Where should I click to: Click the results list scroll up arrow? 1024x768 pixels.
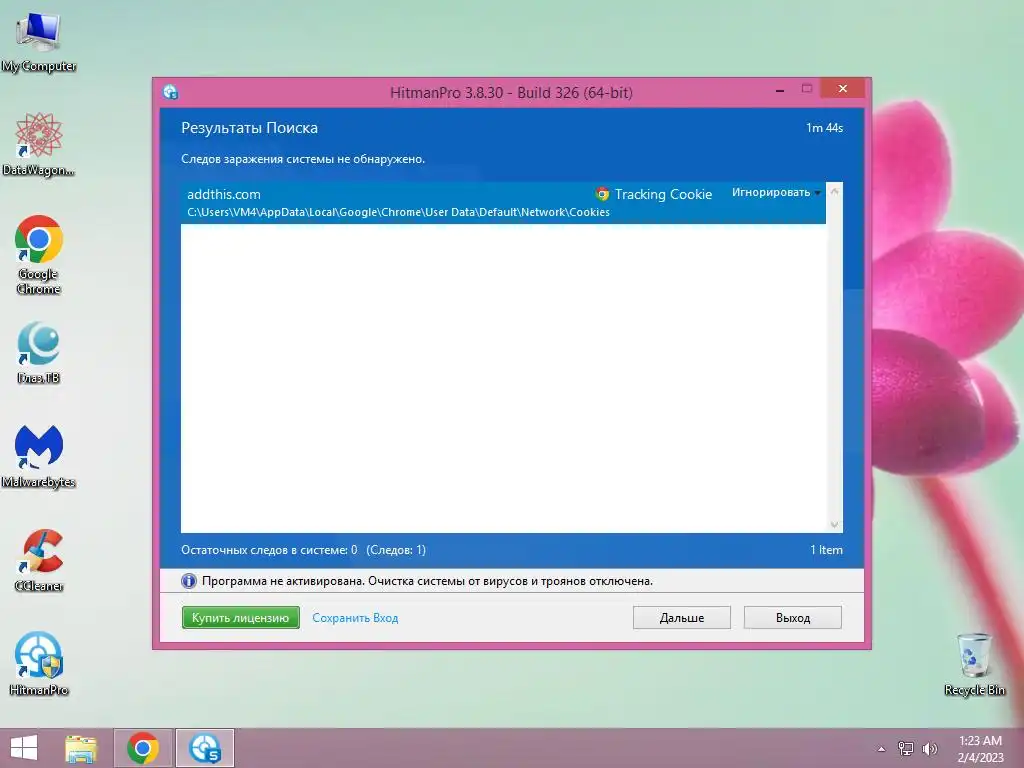point(834,191)
